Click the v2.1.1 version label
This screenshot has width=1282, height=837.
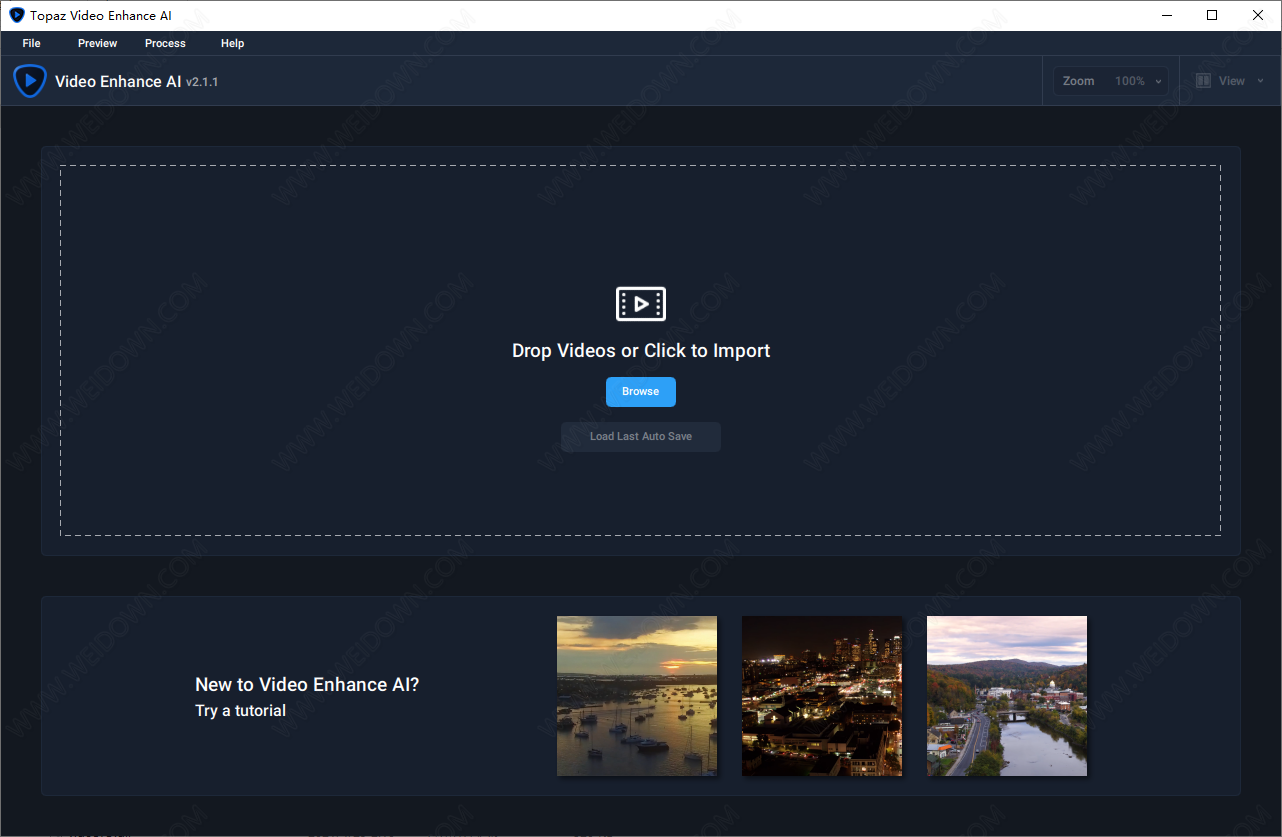202,82
